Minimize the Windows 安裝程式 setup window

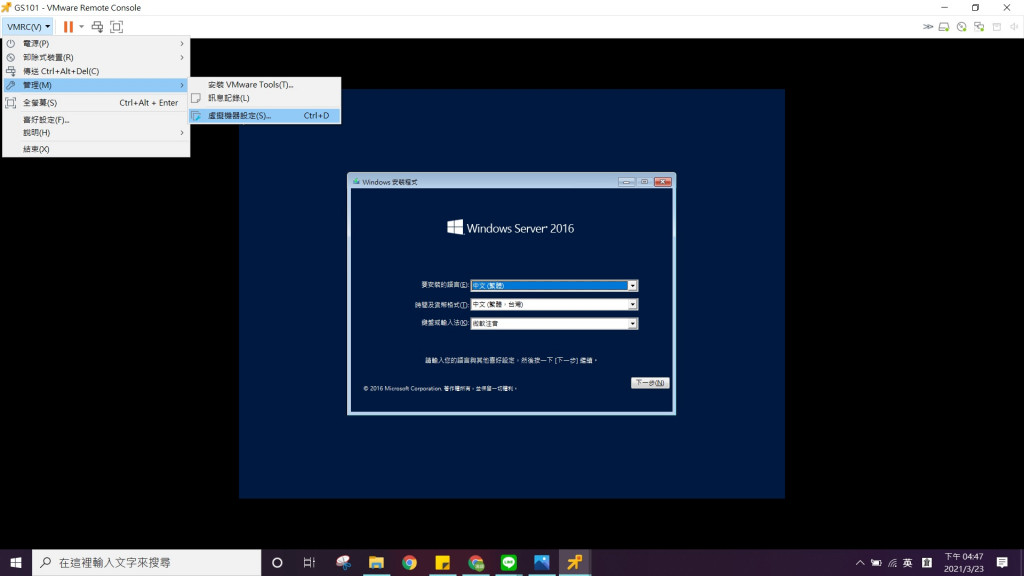coord(626,182)
